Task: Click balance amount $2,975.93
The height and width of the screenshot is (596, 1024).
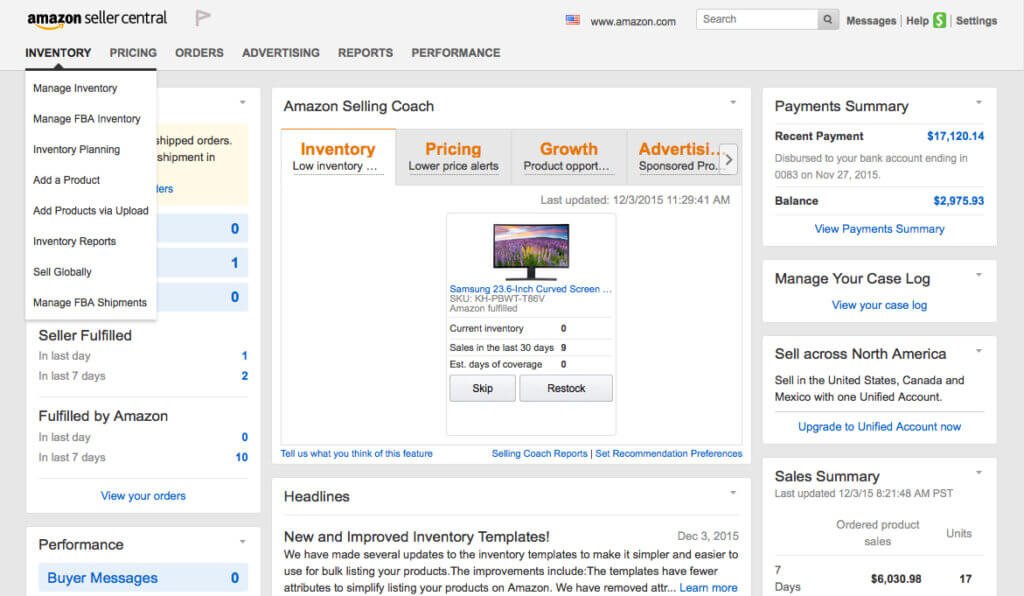Action: click(958, 201)
